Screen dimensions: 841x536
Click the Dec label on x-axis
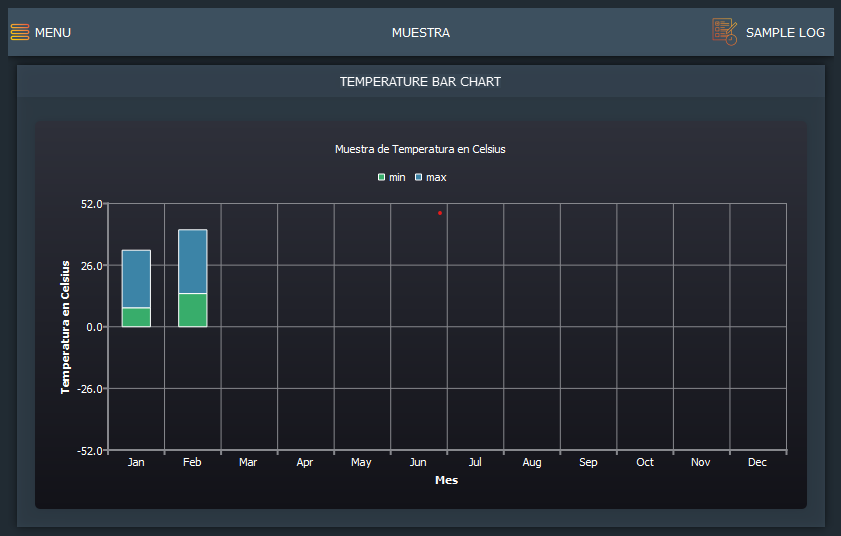[x=757, y=462]
